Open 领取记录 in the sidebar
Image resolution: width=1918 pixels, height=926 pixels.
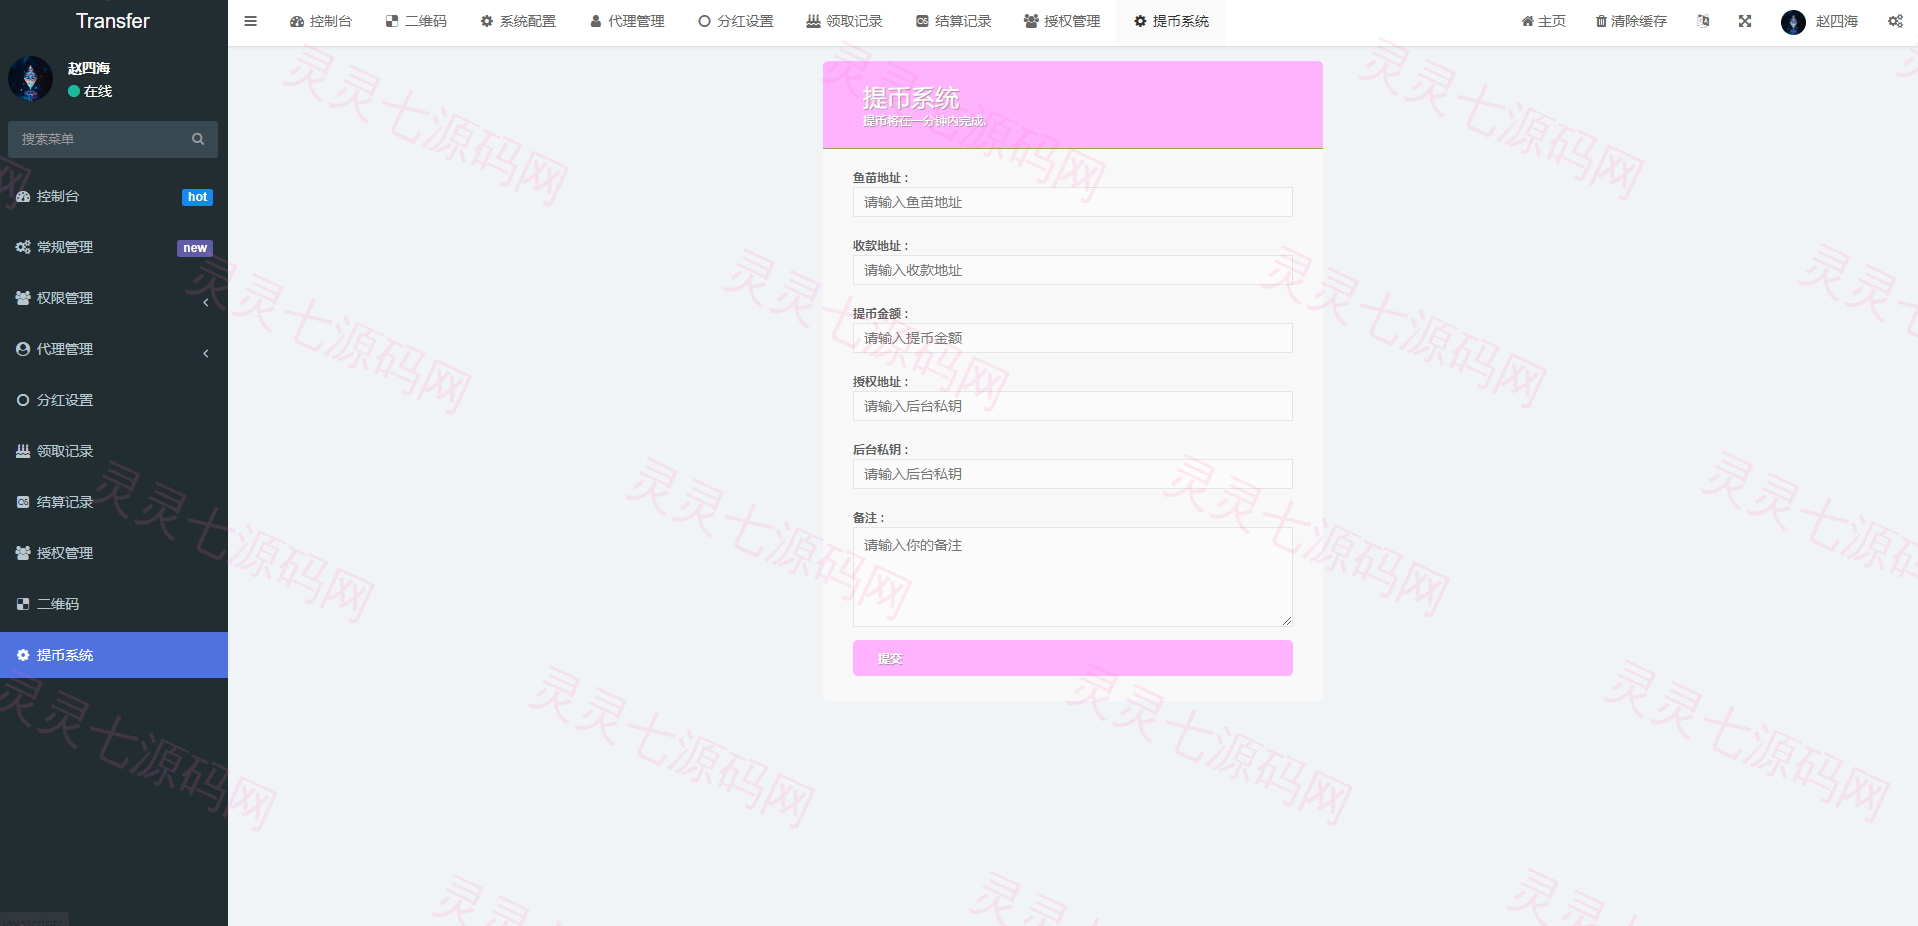114,451
